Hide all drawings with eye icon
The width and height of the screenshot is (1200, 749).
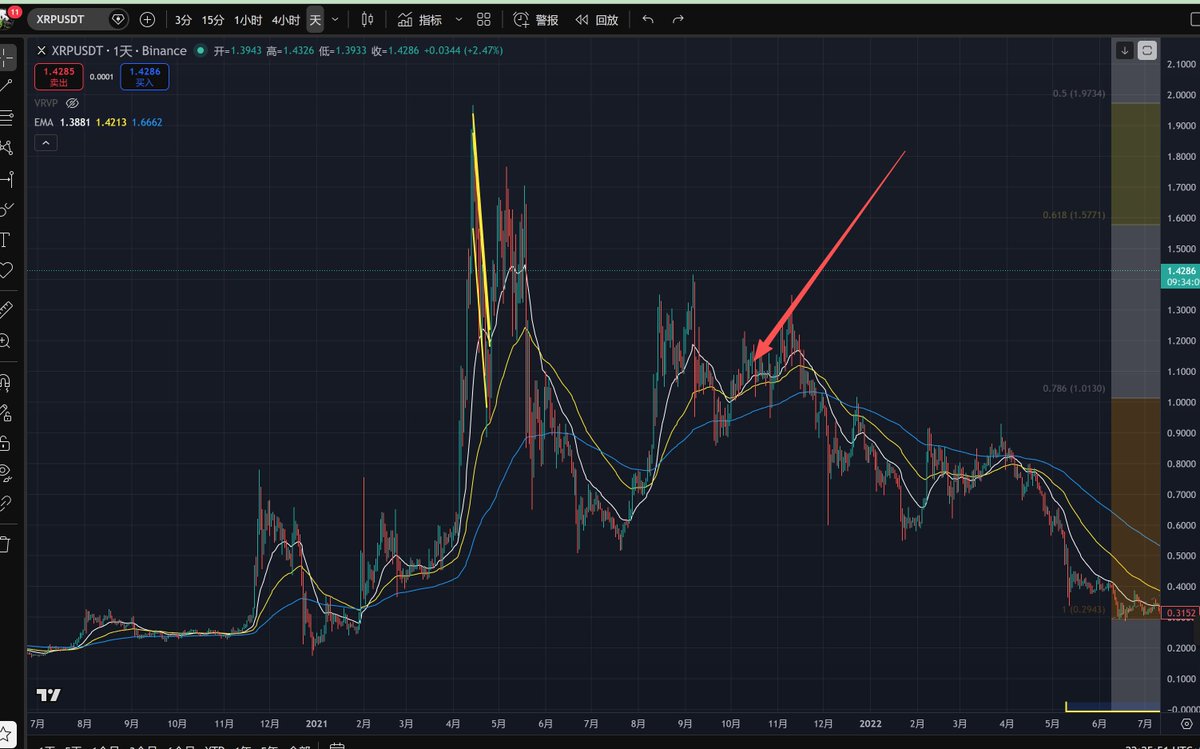(6, 472)
